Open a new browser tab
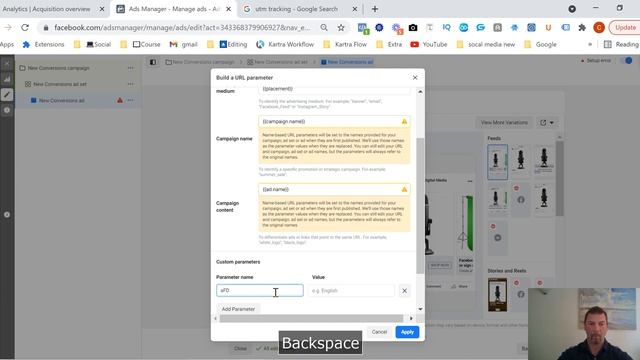The width and height of the screenshot is (640, 360). tap(375, 9)
